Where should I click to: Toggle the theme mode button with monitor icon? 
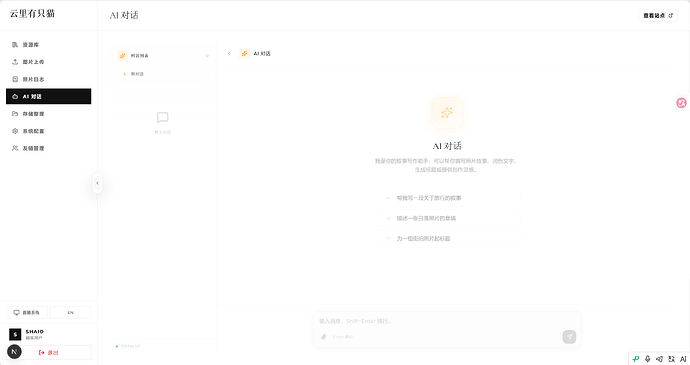(x=26, y=313)
